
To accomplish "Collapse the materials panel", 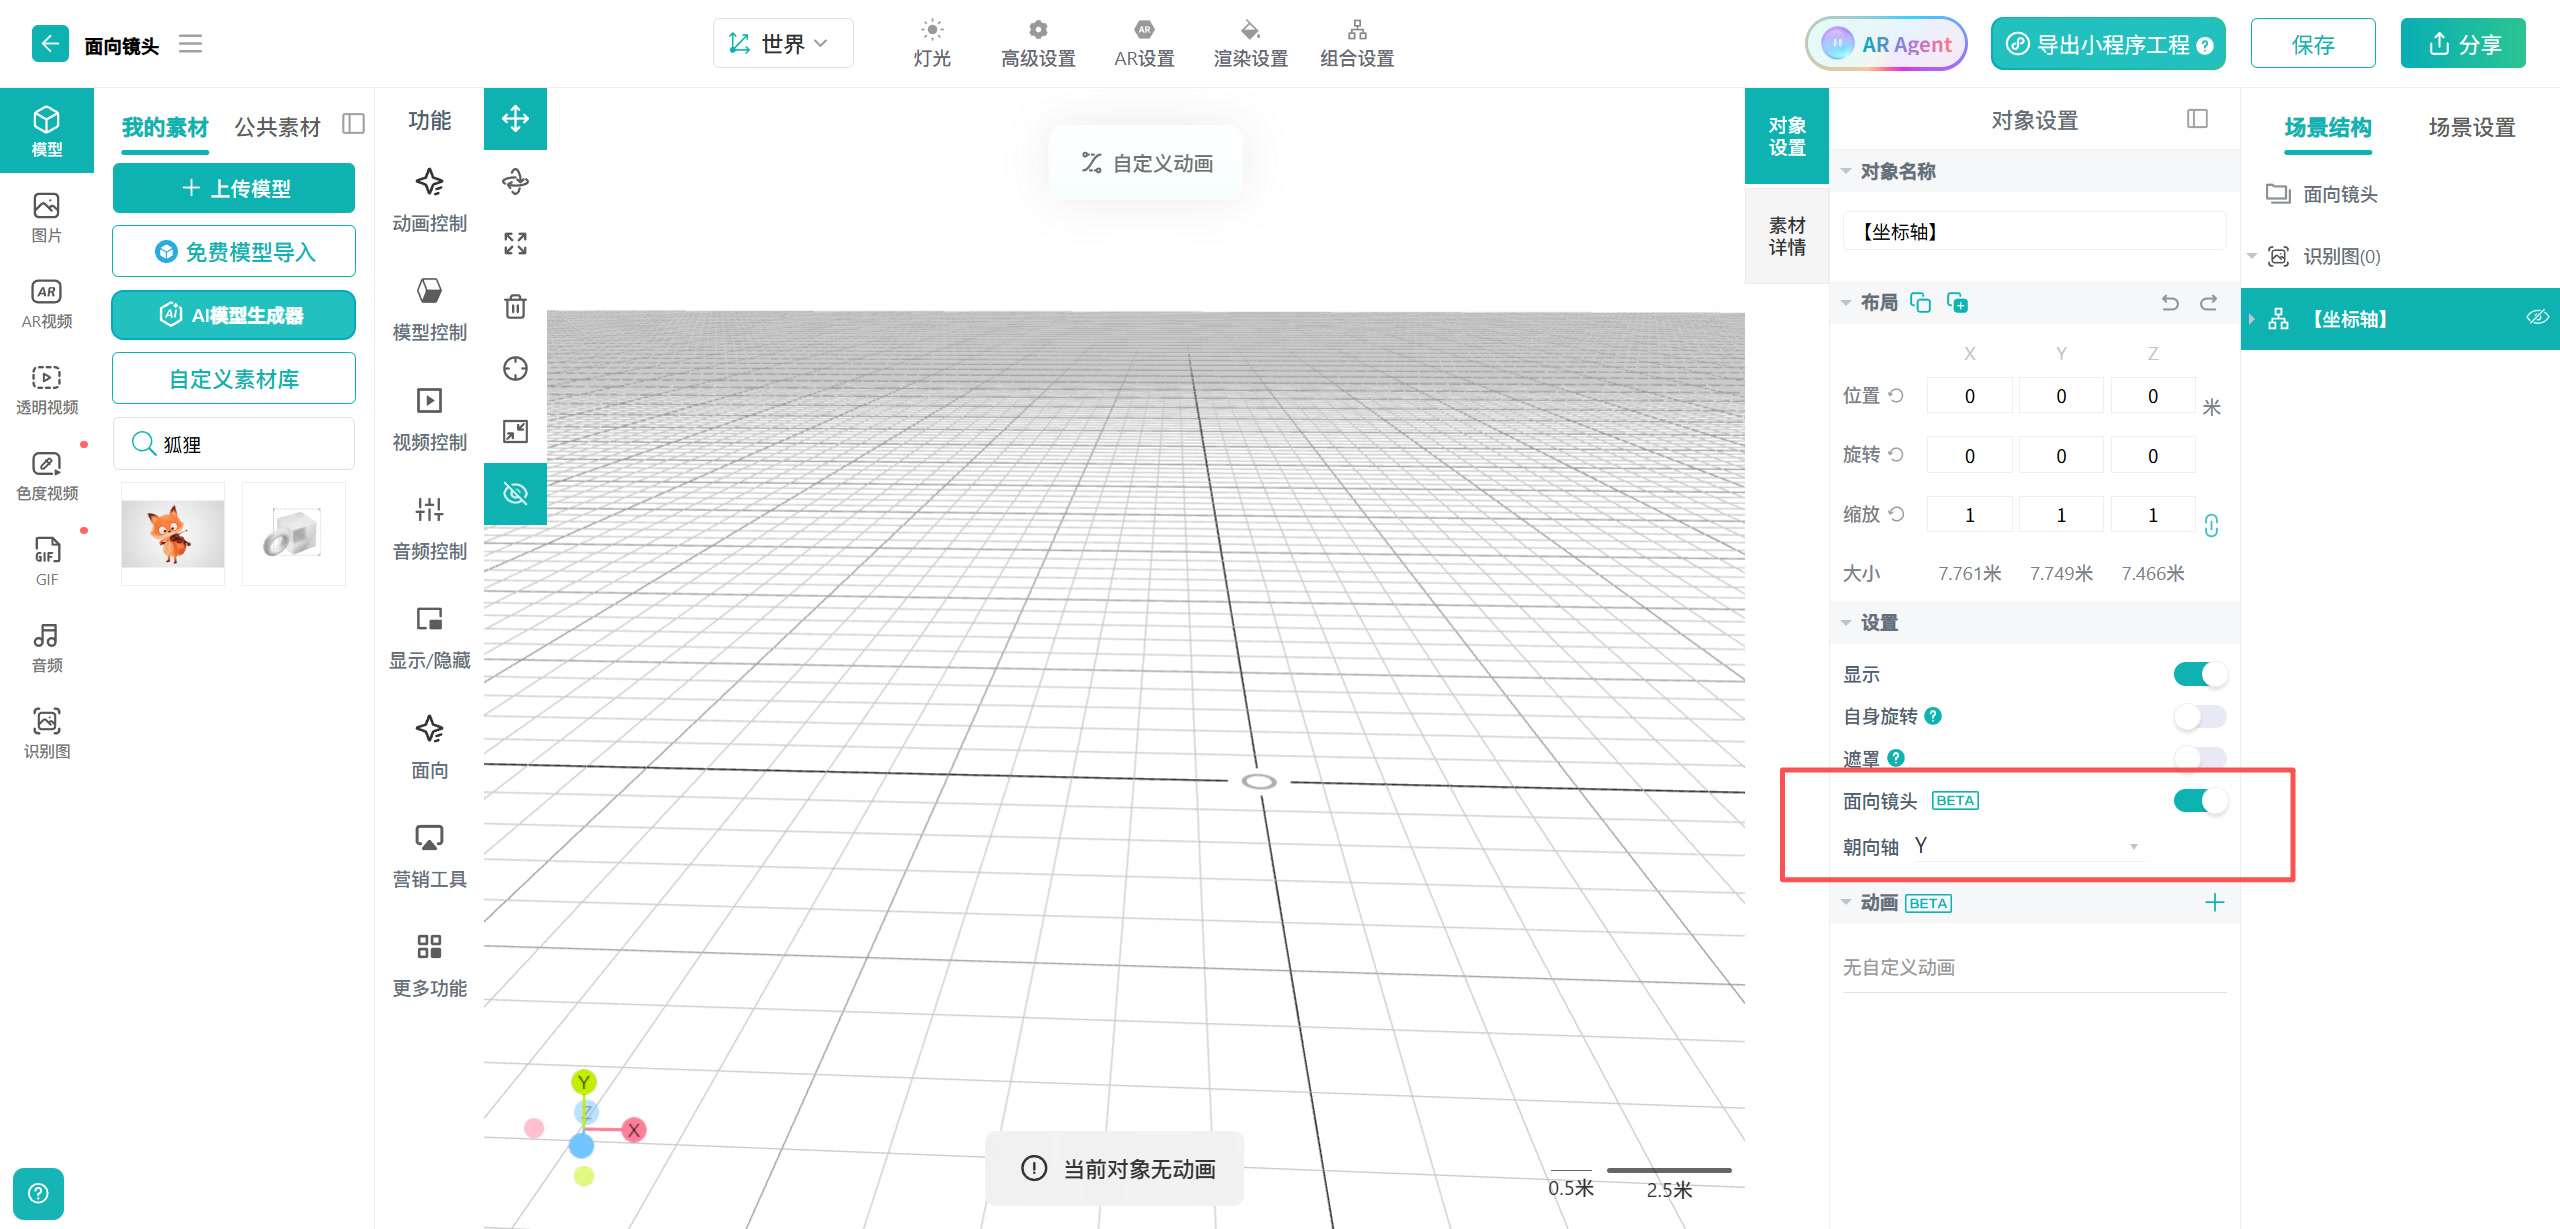I will tap(353, 123).
